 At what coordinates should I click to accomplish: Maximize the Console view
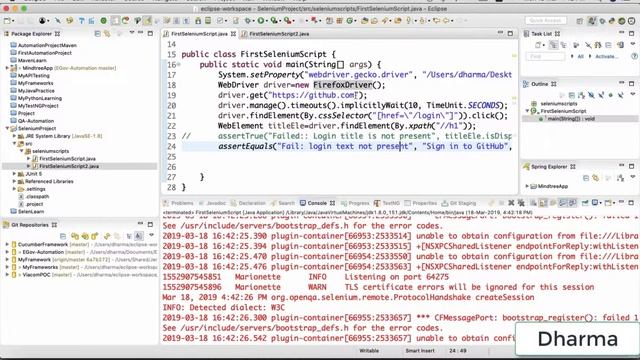(631, 202)
